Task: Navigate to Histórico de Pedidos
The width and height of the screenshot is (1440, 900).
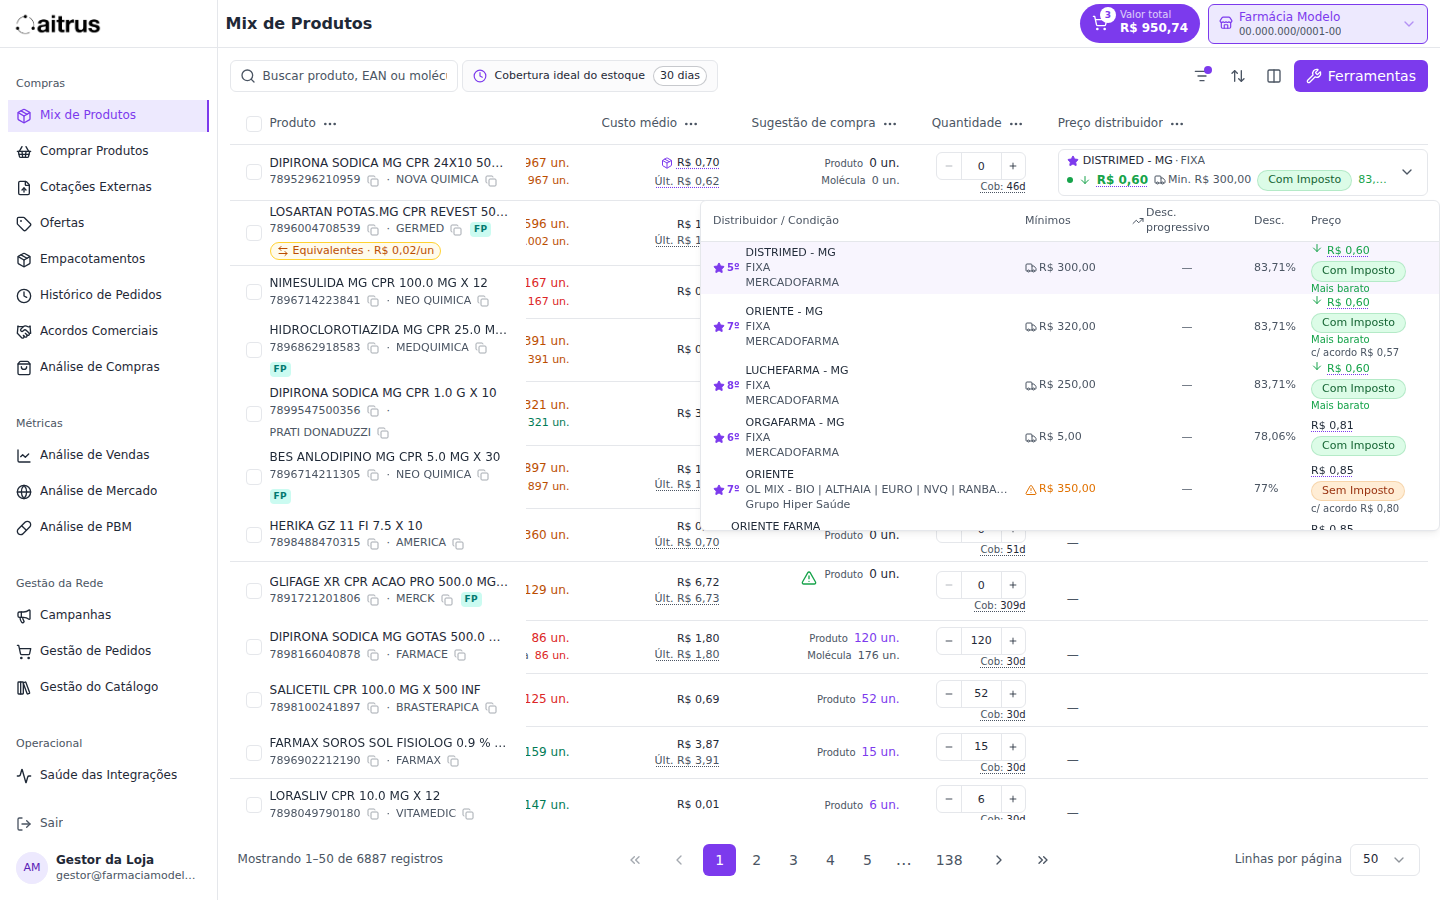Action: (108, 295)
